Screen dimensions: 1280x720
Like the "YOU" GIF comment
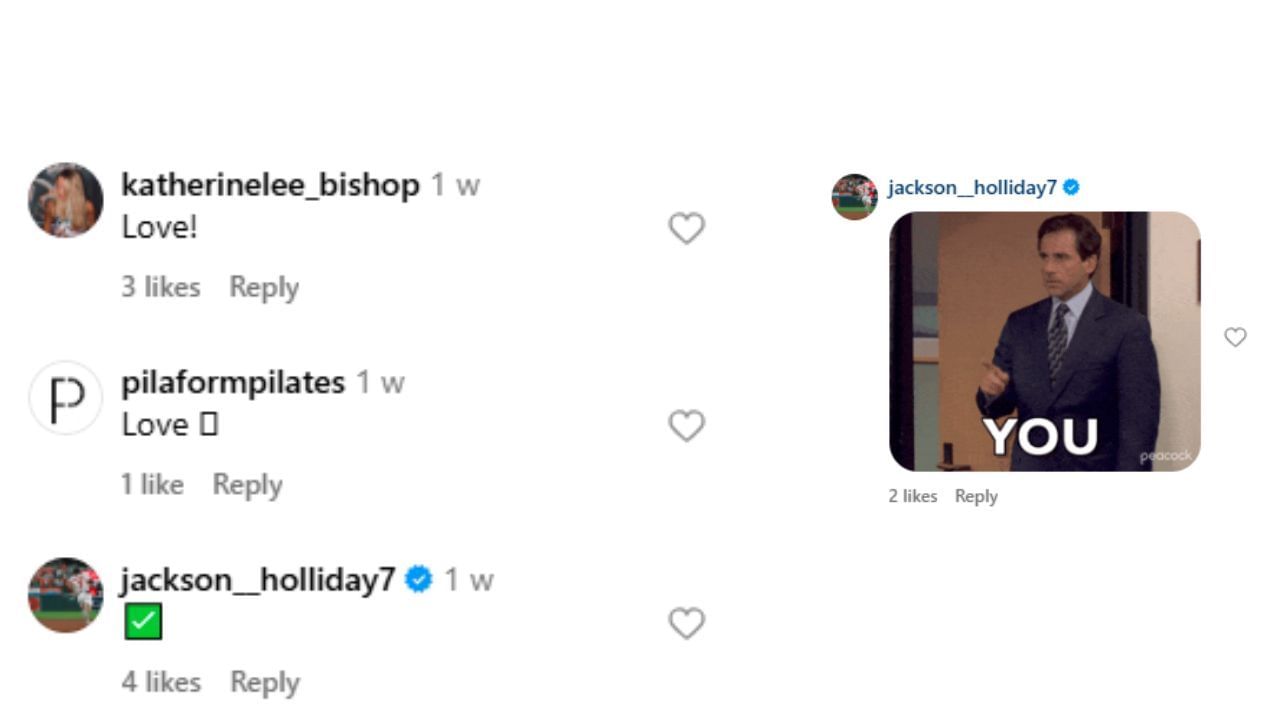pyautogui.click(x=1235, y=338)
